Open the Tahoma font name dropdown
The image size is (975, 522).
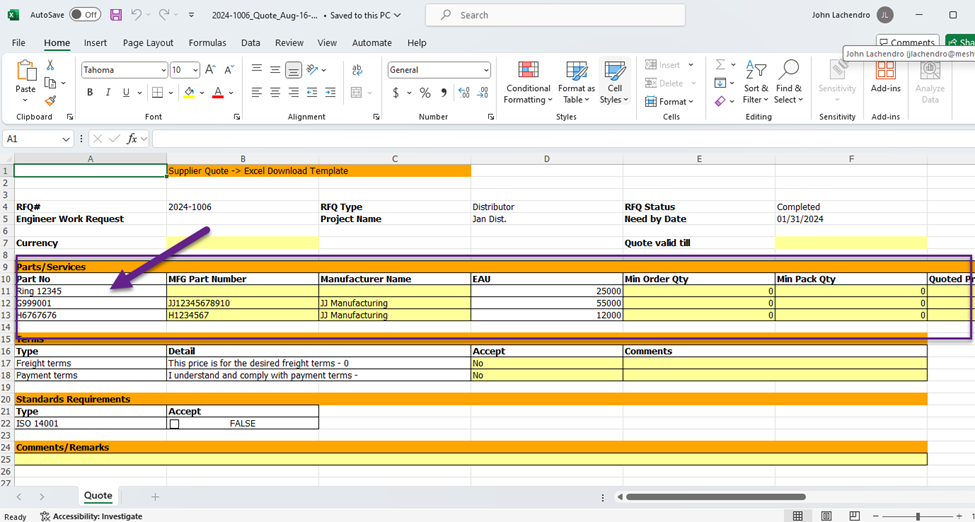click(x=163, y=70)
